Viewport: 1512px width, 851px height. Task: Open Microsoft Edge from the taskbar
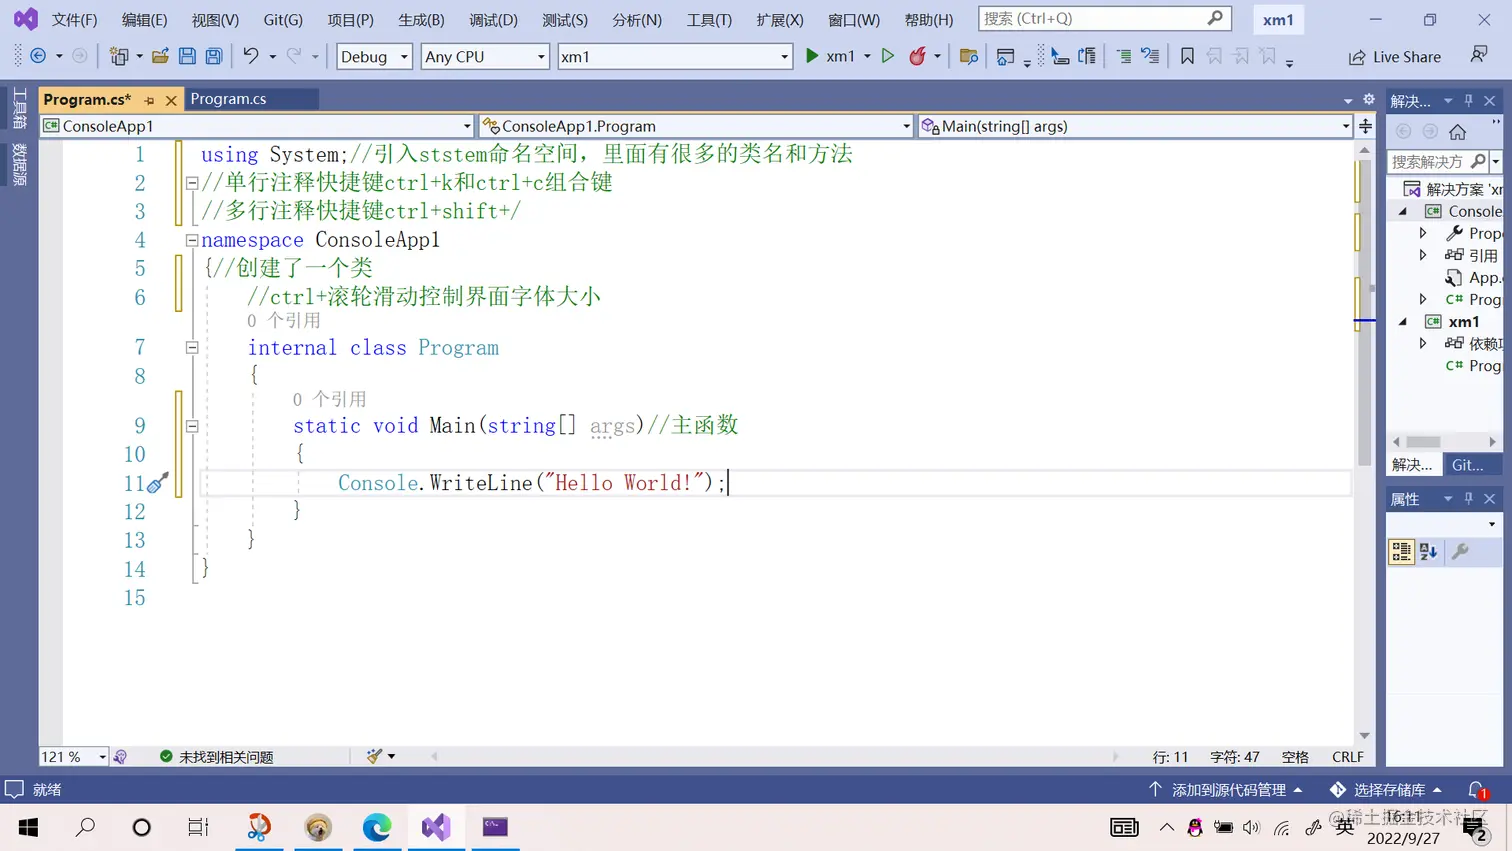(x=377, y=827)
